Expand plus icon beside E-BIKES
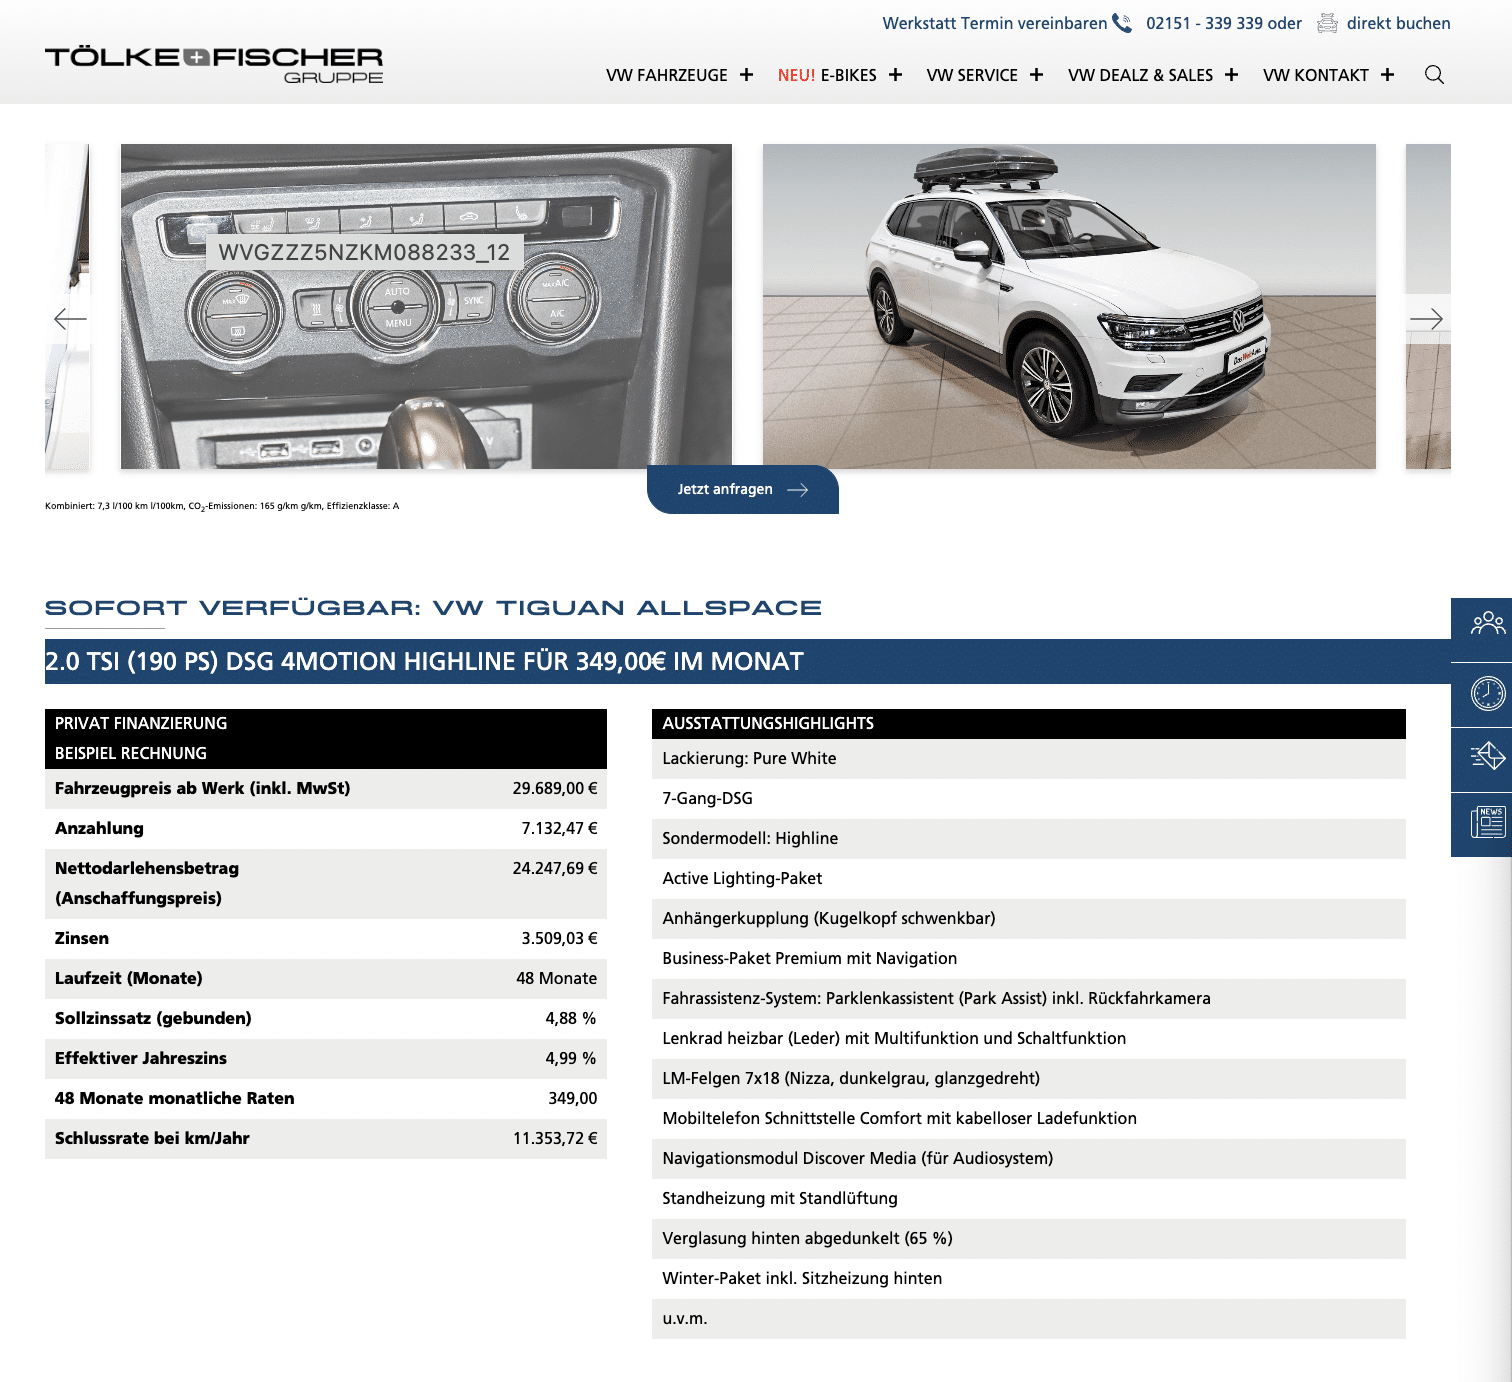1512x1382 pixels. click(x=895, y=75)
